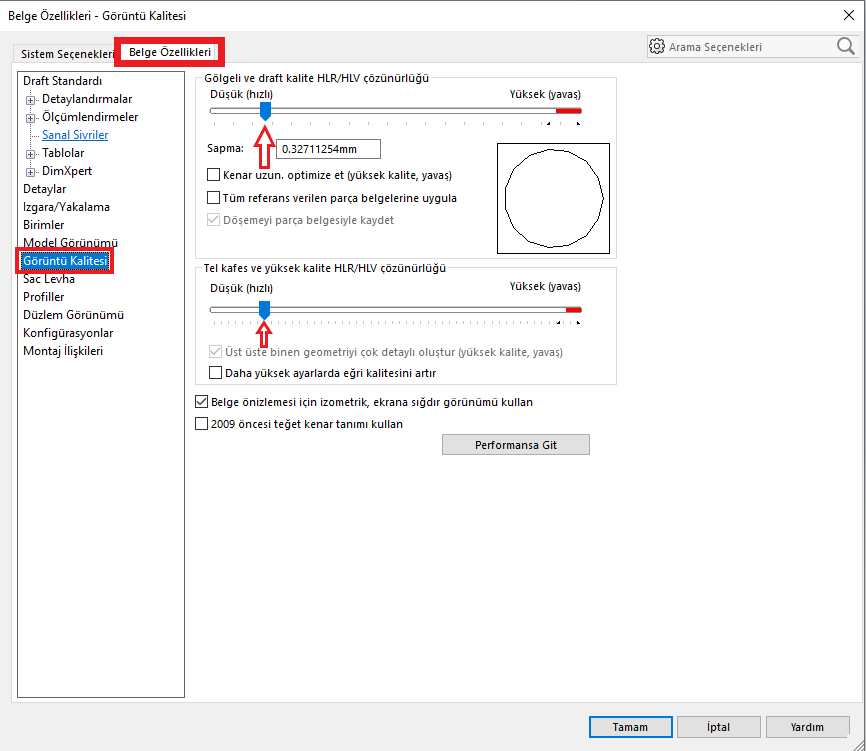Screen dimensions: 866x751
Task: Select the Belge Özellikleri tab
Action: click(x=169, y=51)
